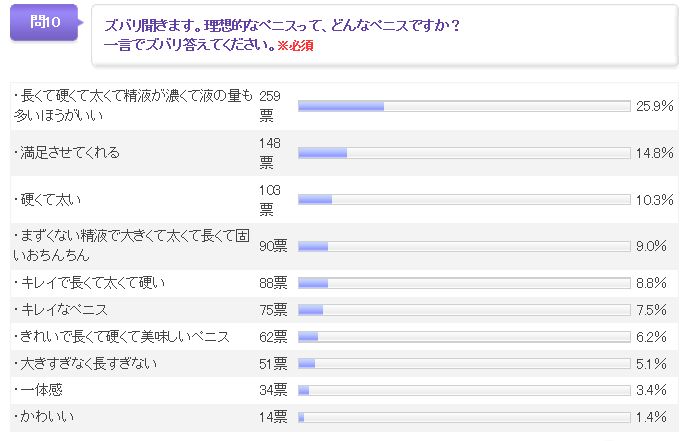Image resolution: width=690 pixels, height=441 pixels.
Task: Click the 9.0% result progress bar
Action: click(x=464, y=246)
